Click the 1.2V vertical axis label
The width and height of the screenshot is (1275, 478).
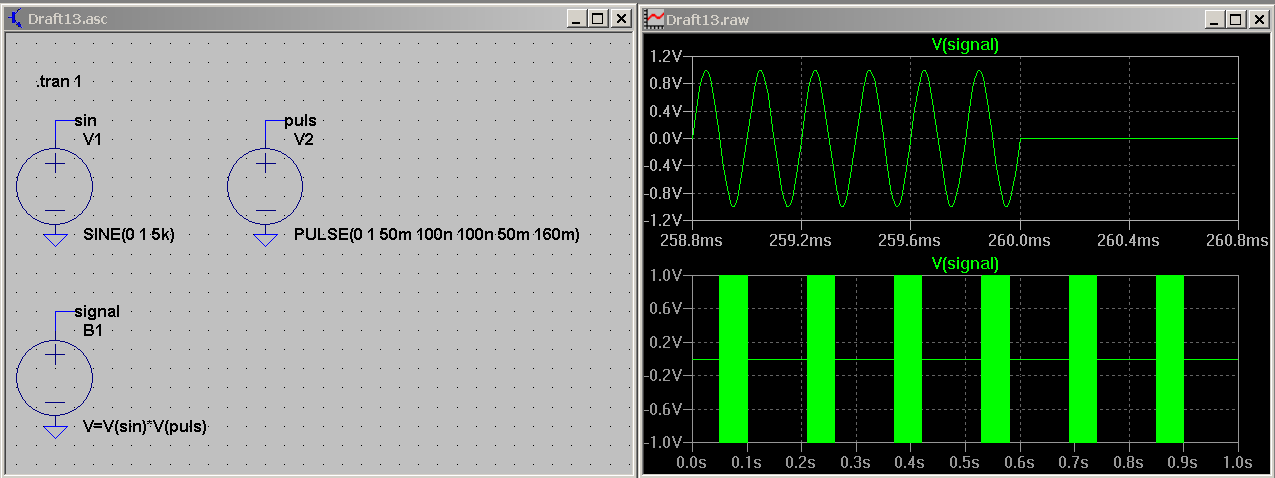coord(666,55)
